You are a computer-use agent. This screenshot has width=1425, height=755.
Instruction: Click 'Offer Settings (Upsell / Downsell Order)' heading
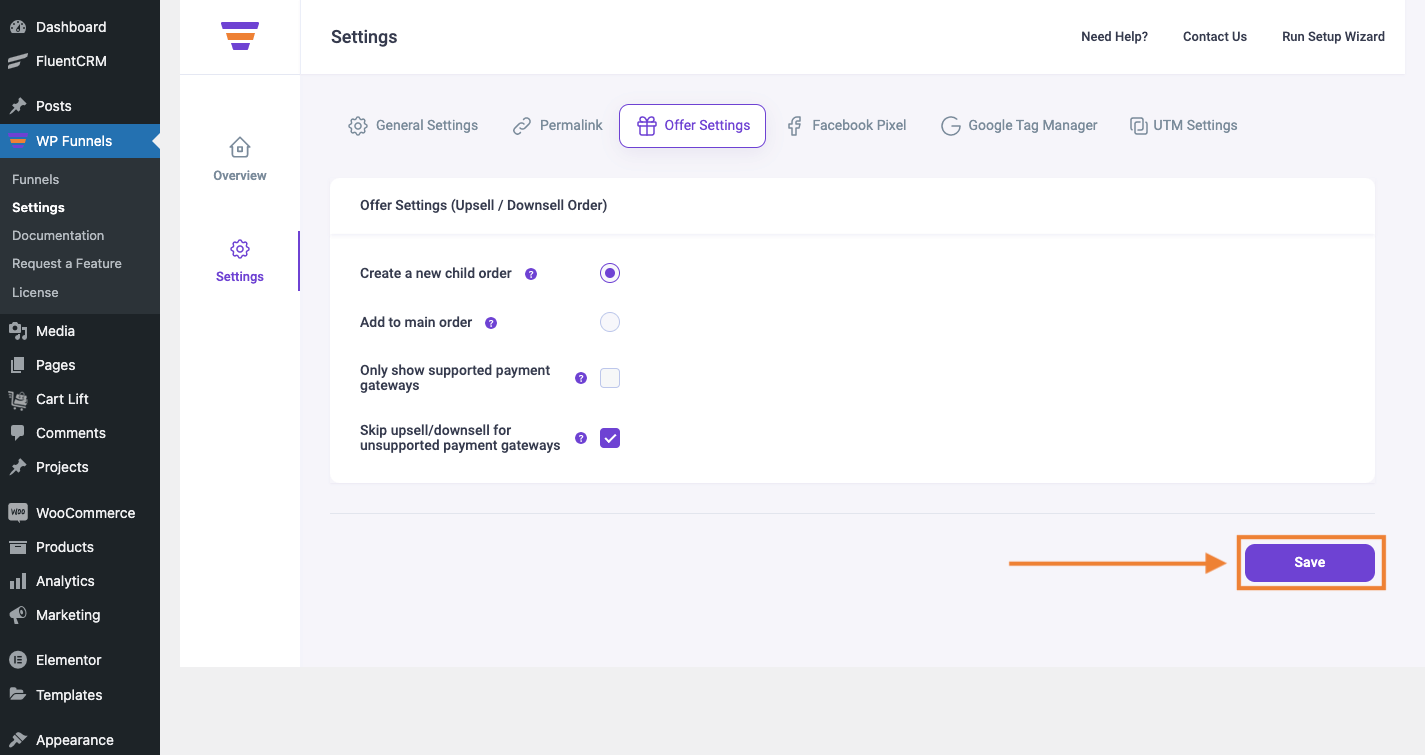(x=483, y=205)
